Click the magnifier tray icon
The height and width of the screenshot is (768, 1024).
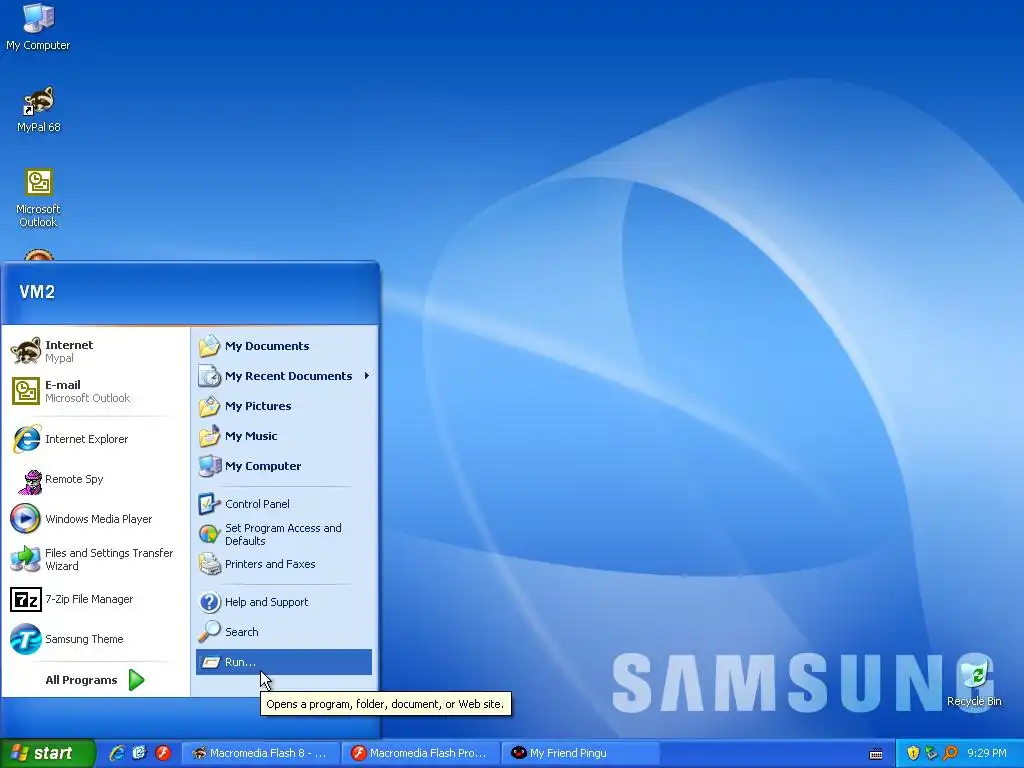click(950, 754)
